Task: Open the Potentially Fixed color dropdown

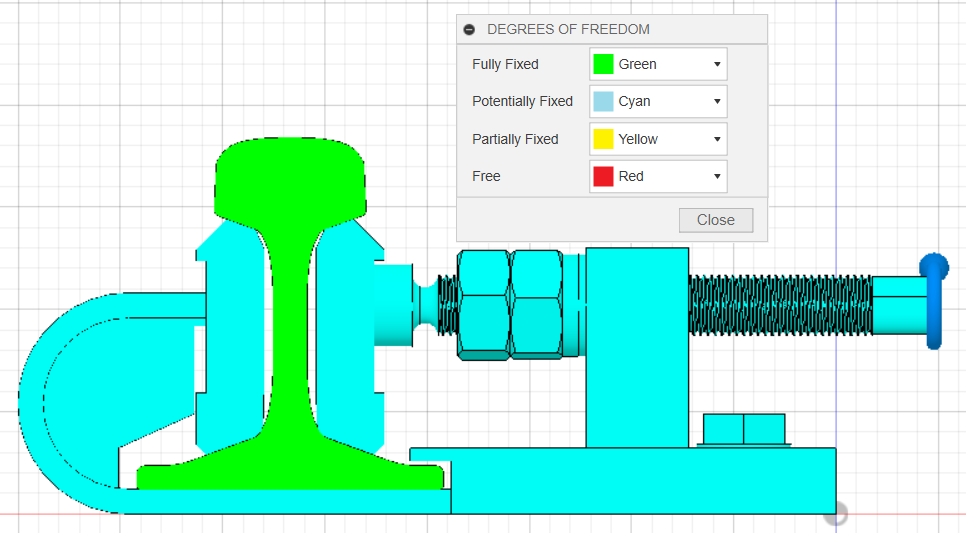Action: (x=658, y=102)
